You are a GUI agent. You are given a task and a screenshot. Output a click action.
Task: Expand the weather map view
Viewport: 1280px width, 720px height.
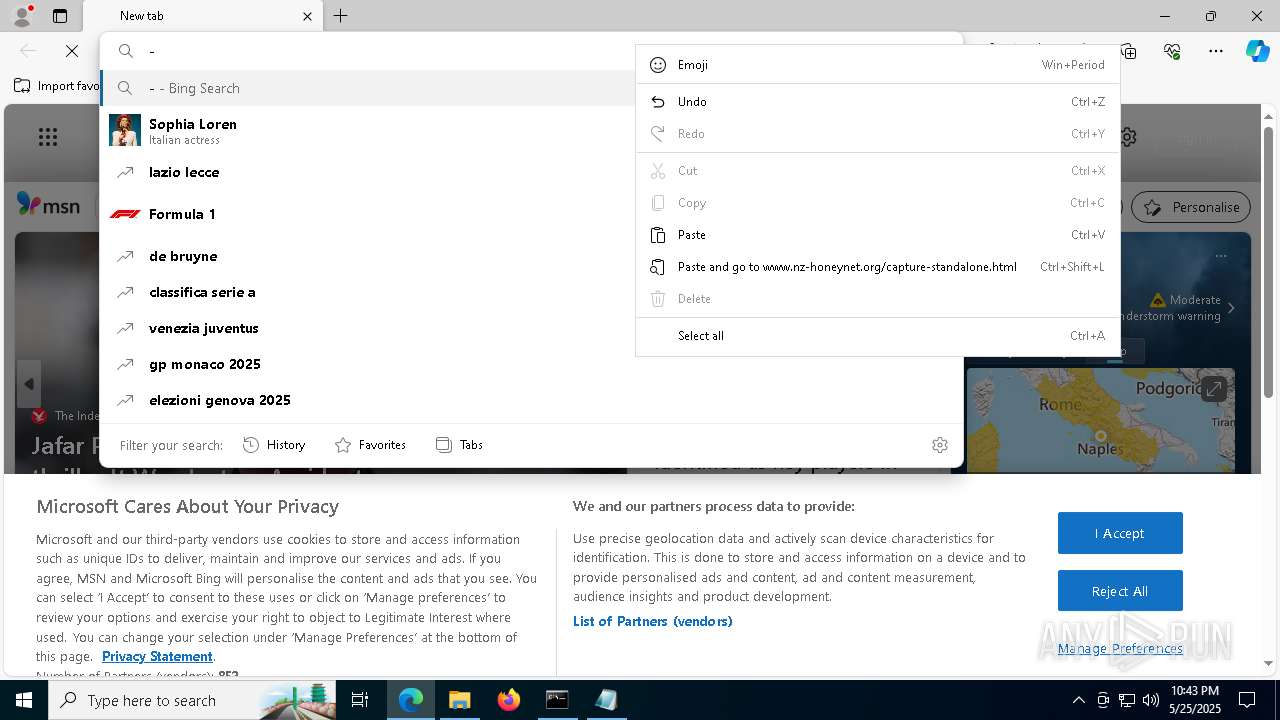point(1214,388)
